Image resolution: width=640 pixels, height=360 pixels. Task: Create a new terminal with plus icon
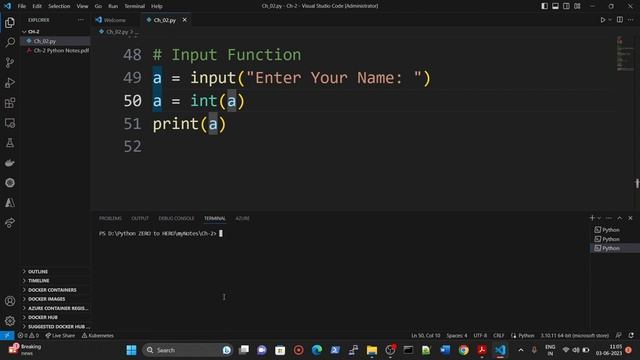tap(592, 218)
